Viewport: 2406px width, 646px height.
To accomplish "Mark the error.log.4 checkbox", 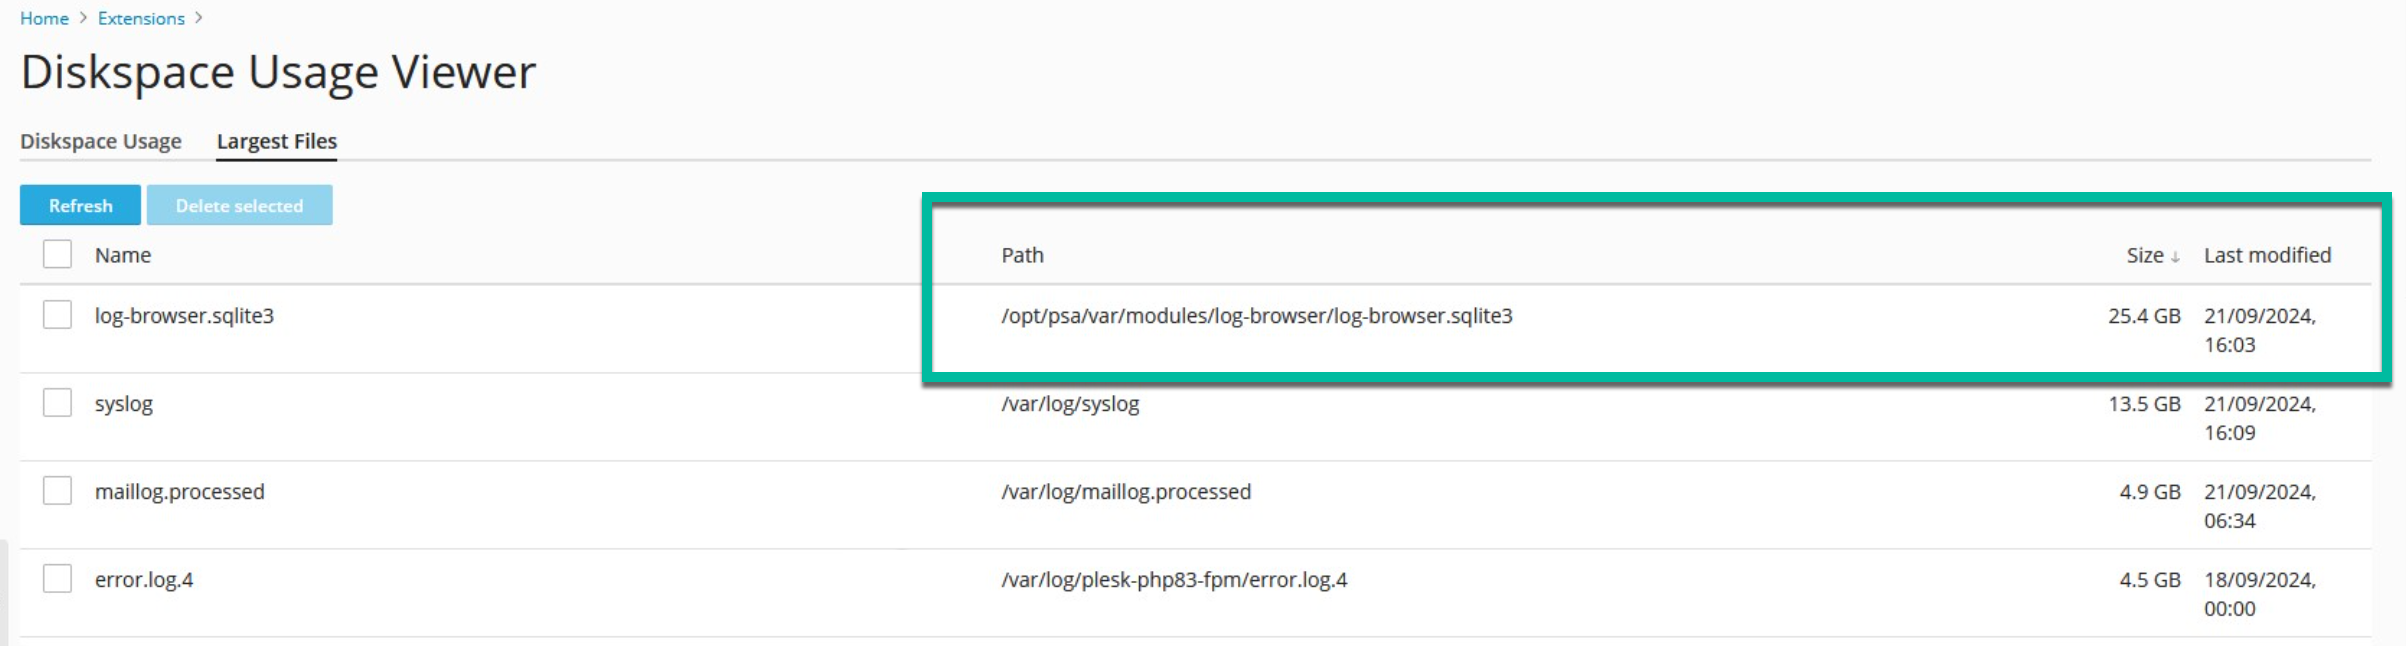I will 57,578.
